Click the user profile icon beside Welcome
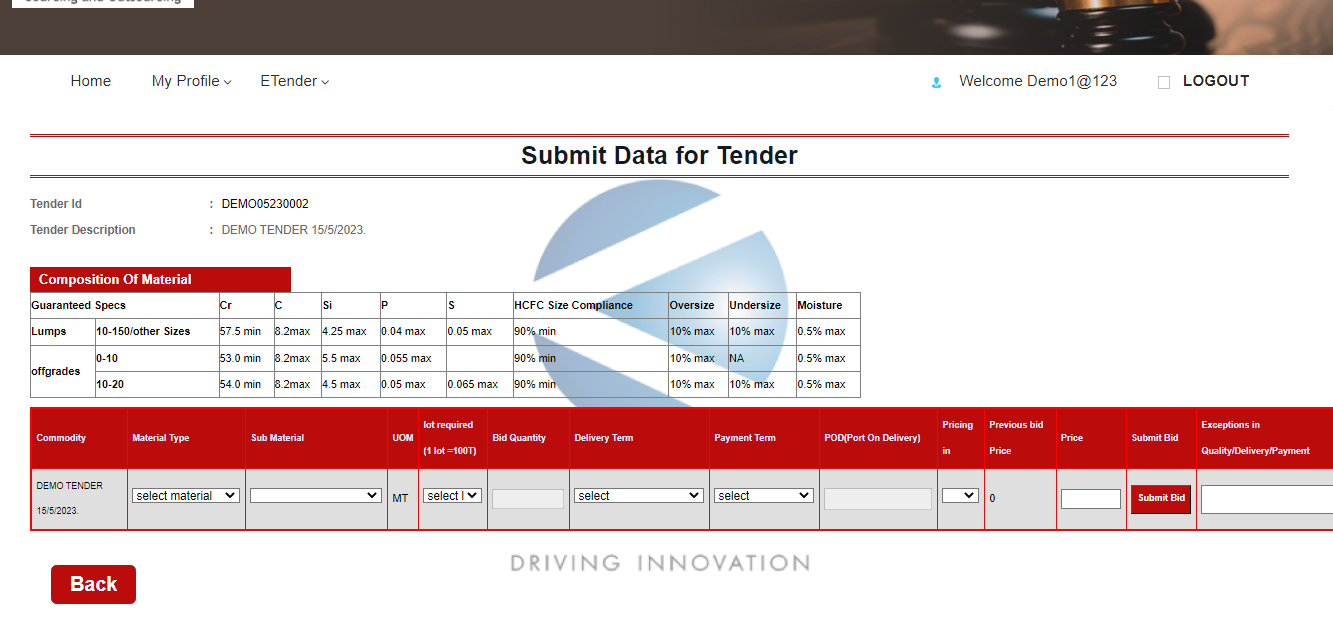 point(936,83)
